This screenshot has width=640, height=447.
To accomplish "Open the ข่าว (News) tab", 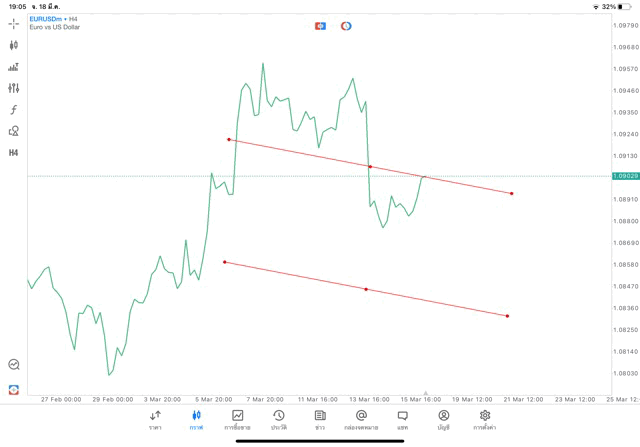I will click(x=320, y=420).
